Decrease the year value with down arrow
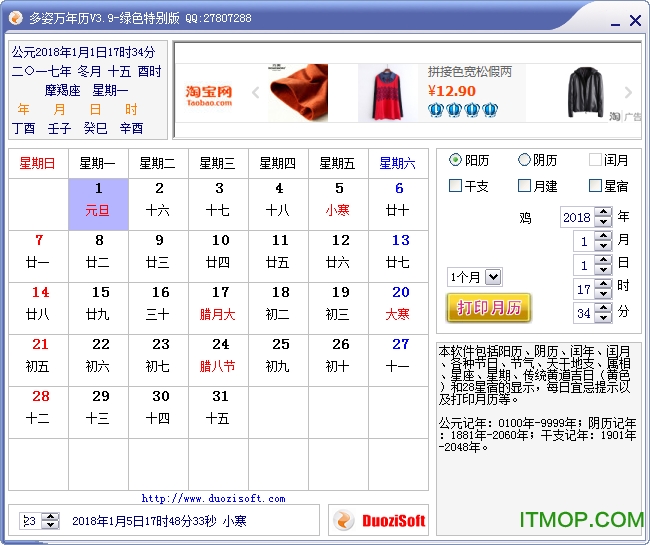This screenshot has height=545, width=650. click(x=603, y=221)
